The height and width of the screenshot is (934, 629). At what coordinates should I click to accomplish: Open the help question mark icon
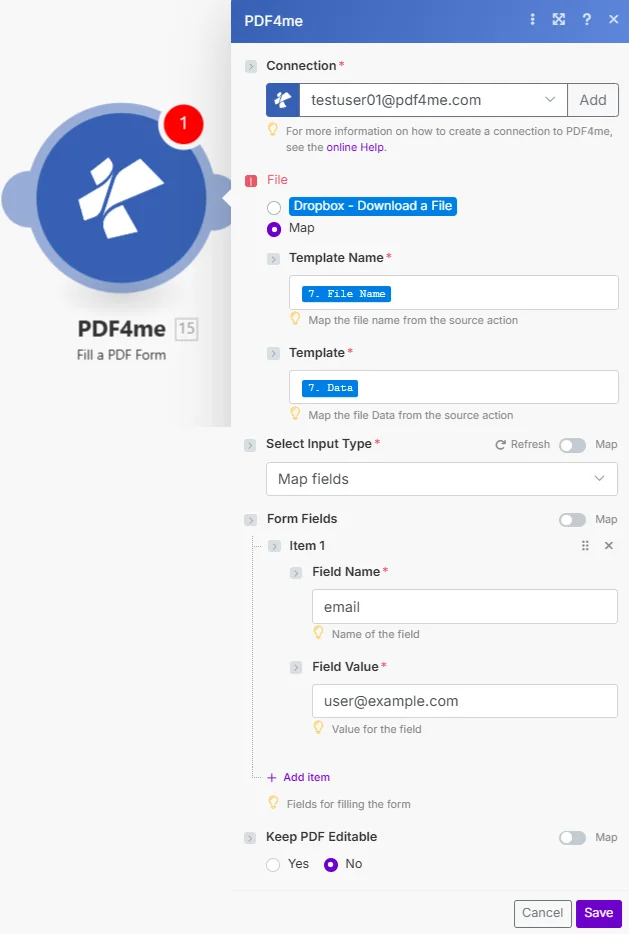point(587,20)
